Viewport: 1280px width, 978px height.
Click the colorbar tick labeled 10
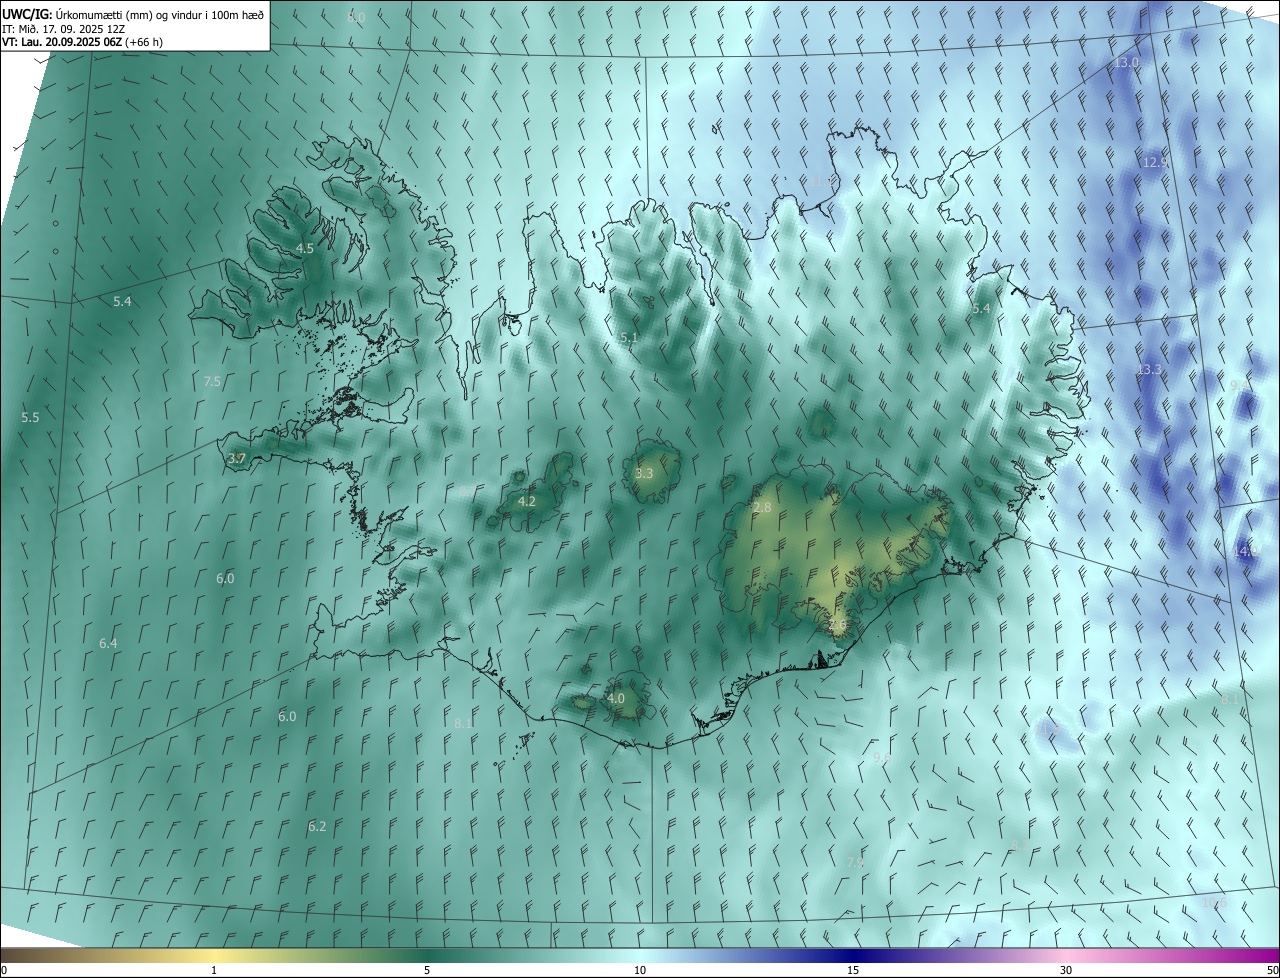(640, 970)
